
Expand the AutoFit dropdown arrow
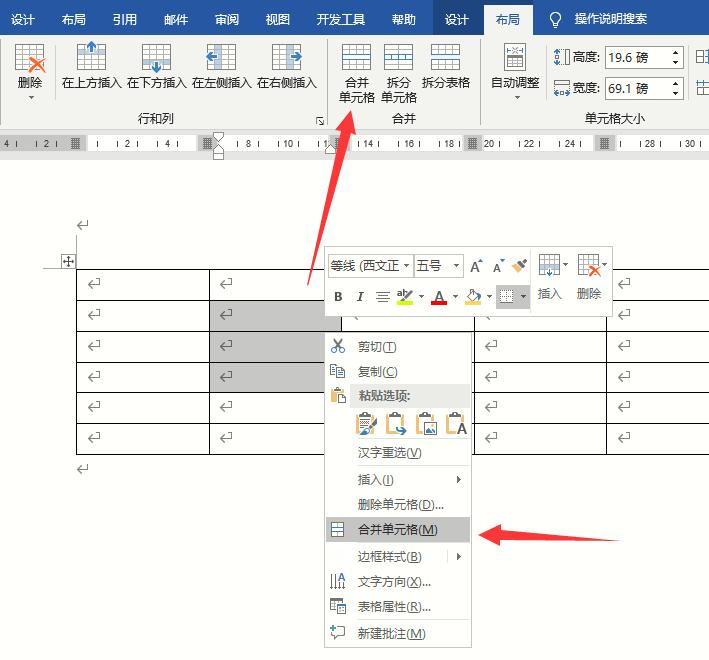(x=517, y=98)
